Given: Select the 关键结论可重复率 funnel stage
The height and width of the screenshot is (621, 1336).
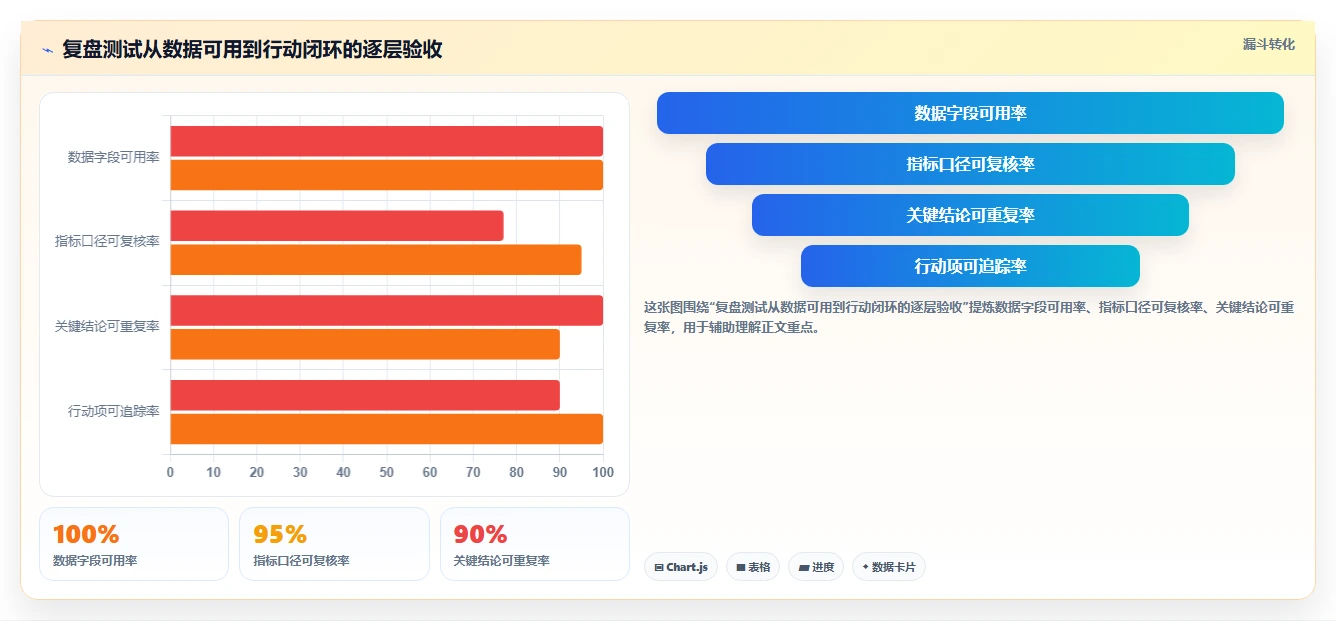Looking at the screenshot, I should point(970,215).
